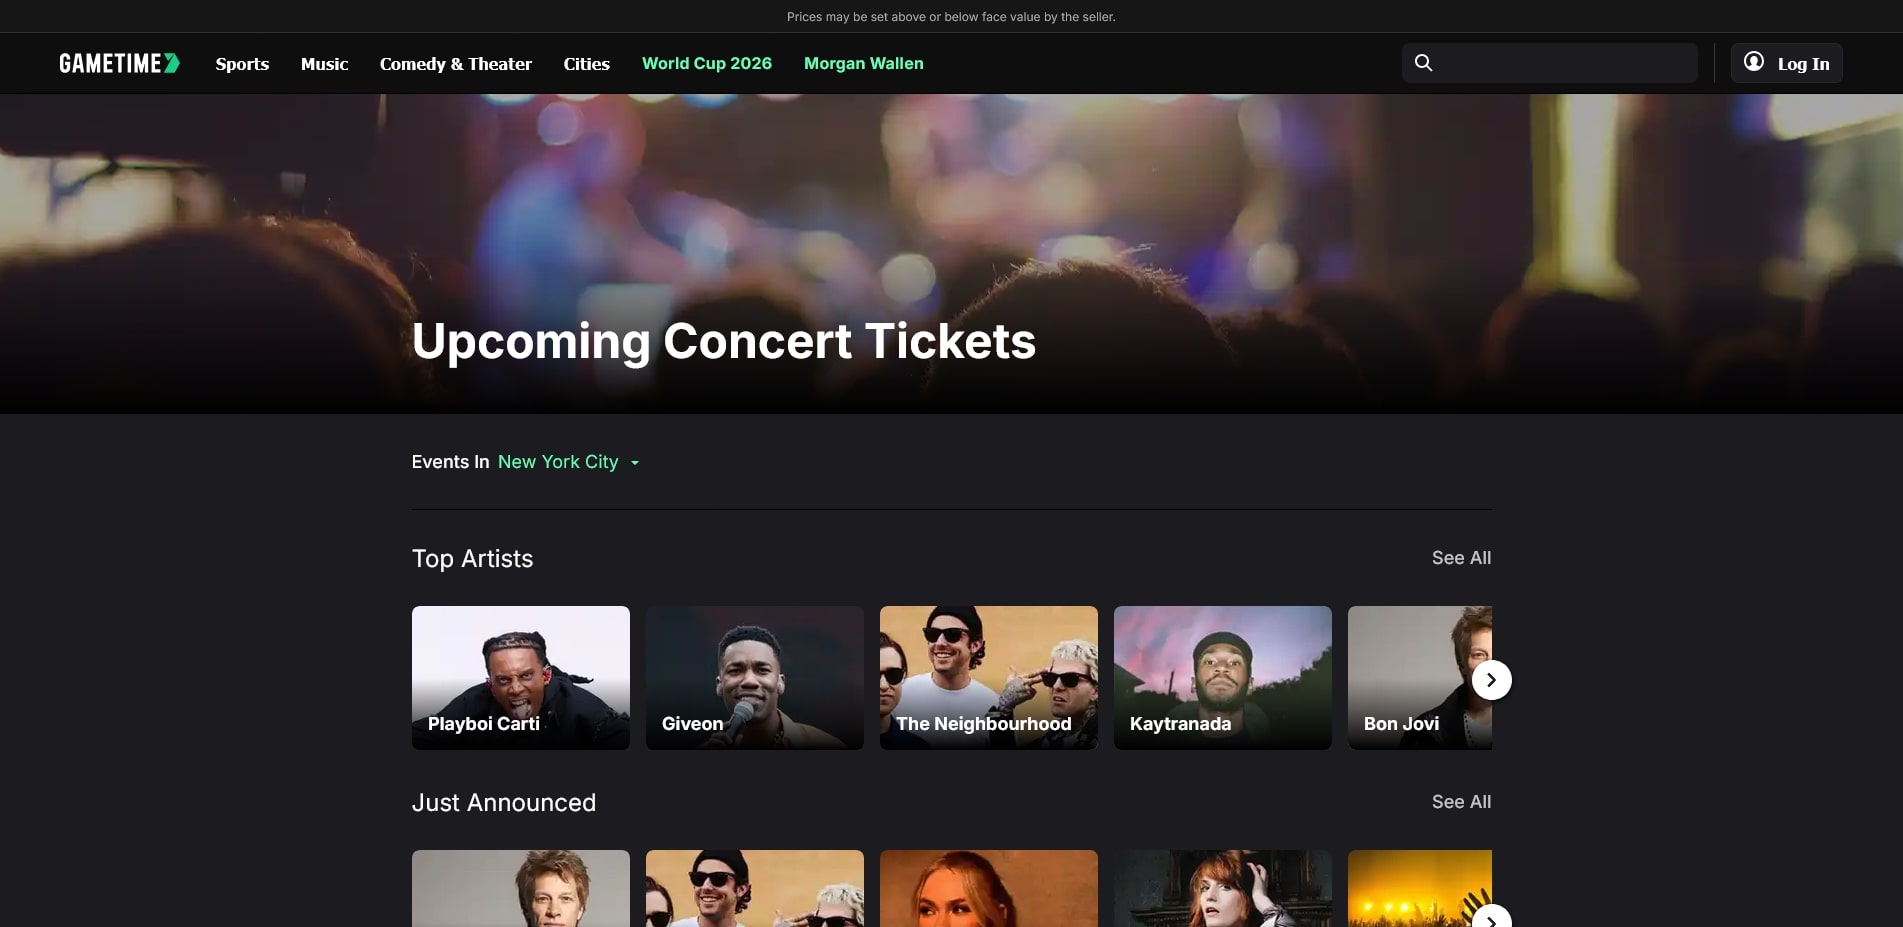Click the search magnifier icon
Image resolution: width=1903 pixels, height=927 pixels.
1423,63
